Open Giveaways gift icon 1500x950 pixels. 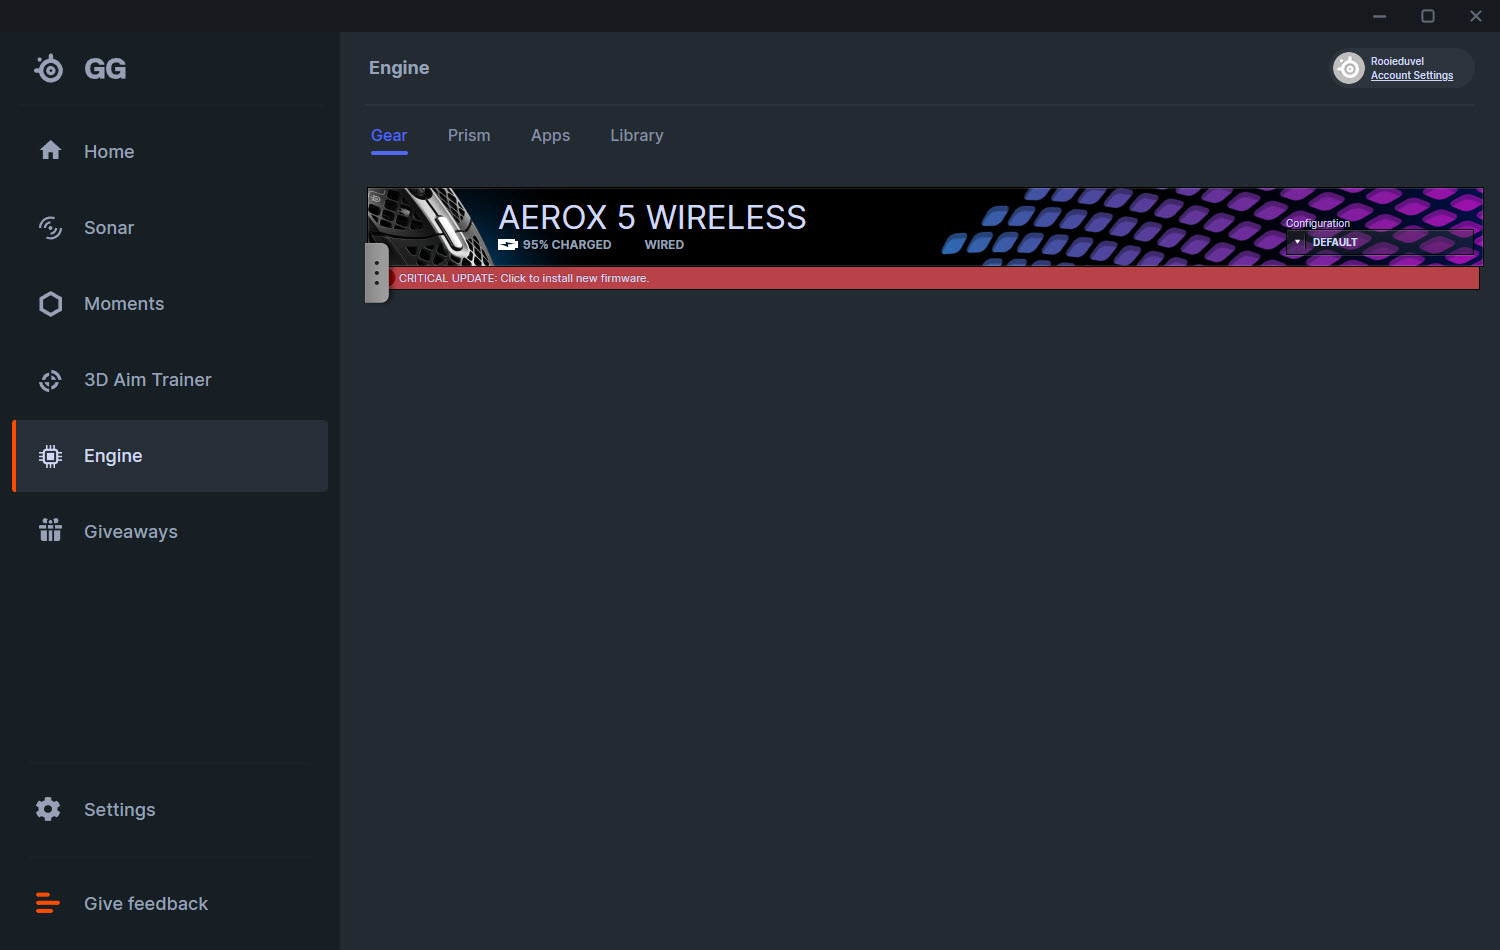[50, 531]
